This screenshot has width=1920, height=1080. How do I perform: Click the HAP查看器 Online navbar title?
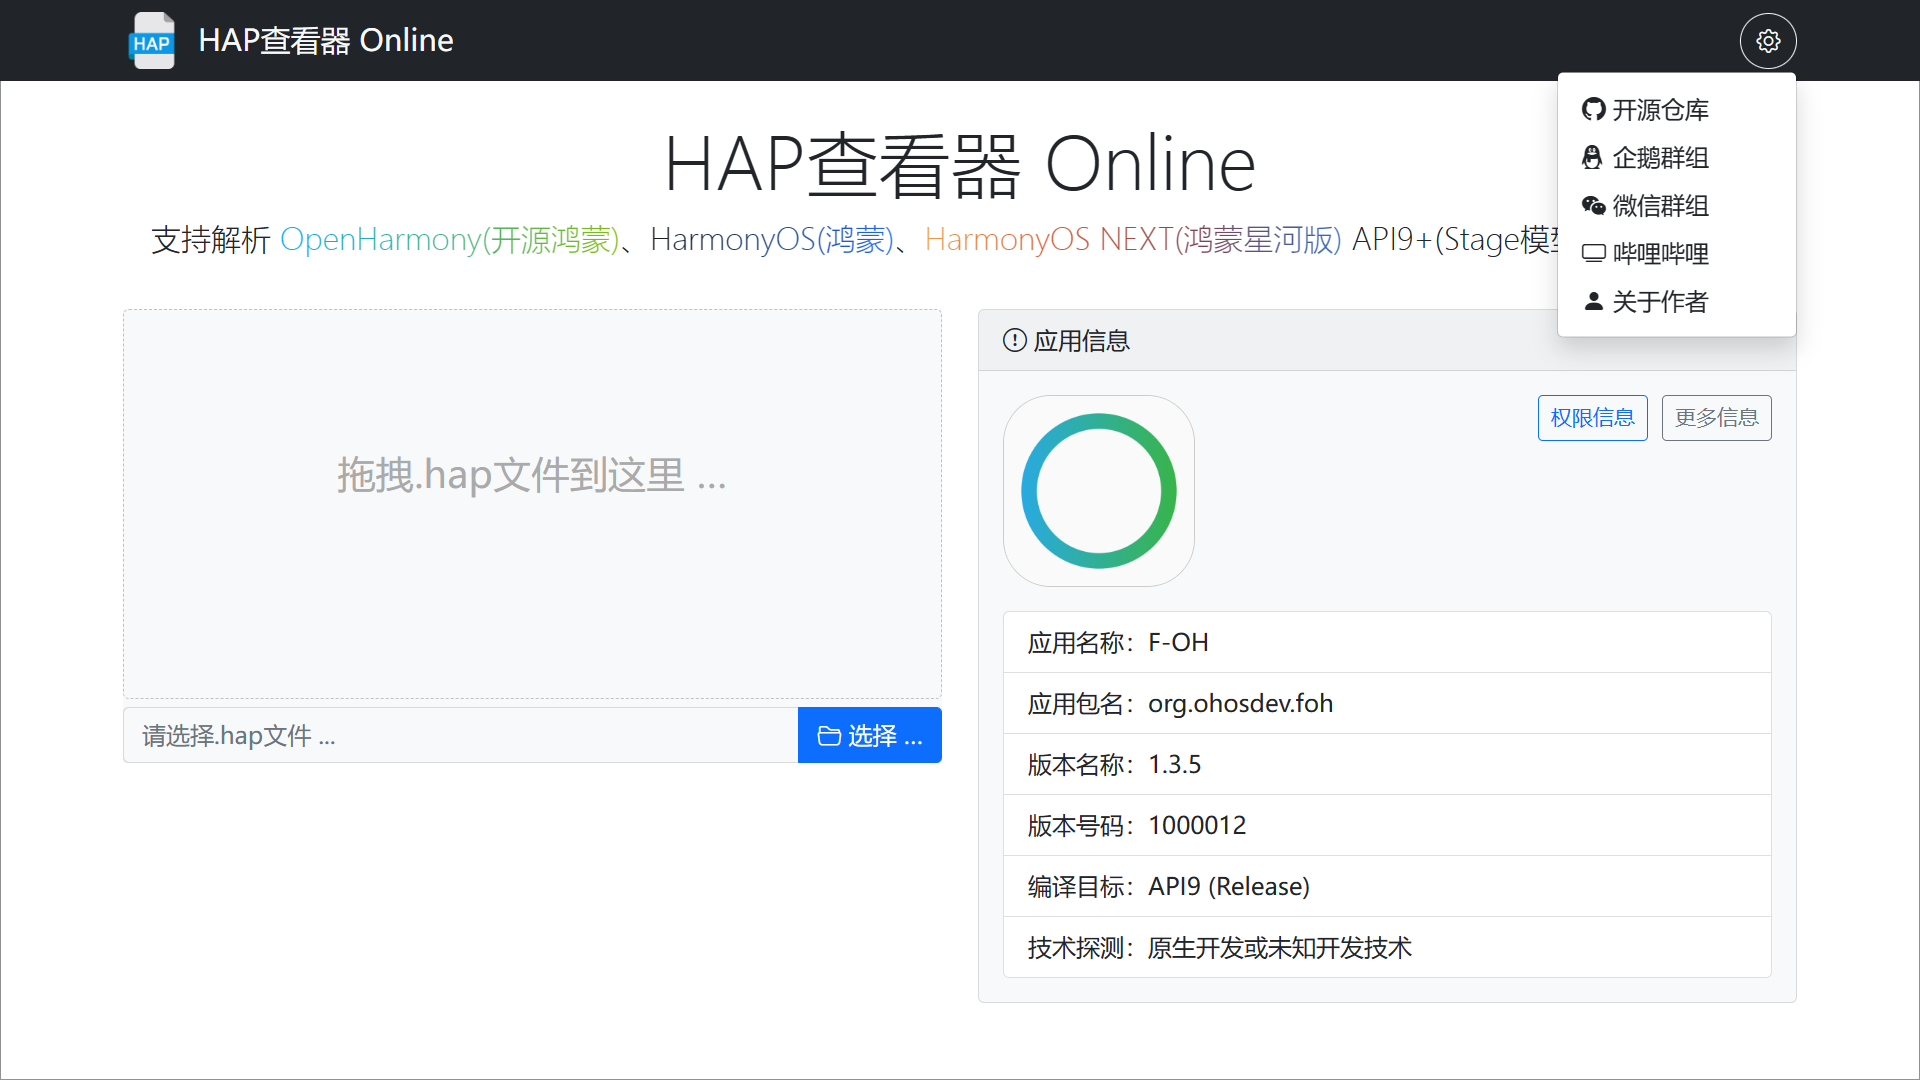pos(325,41)
